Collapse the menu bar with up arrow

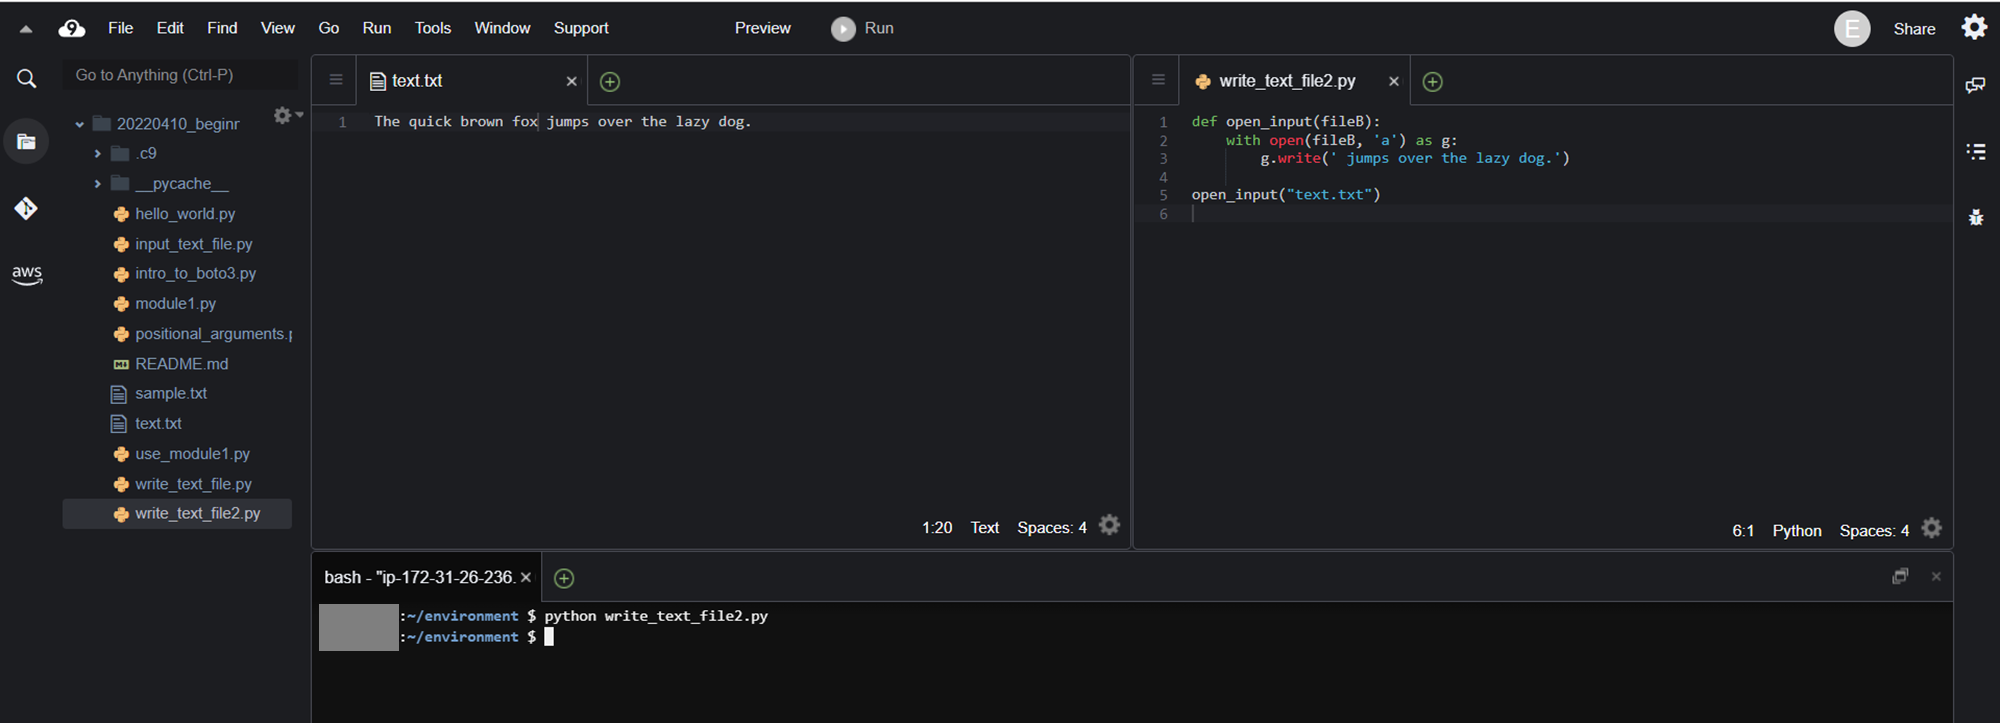pos(26,29)
